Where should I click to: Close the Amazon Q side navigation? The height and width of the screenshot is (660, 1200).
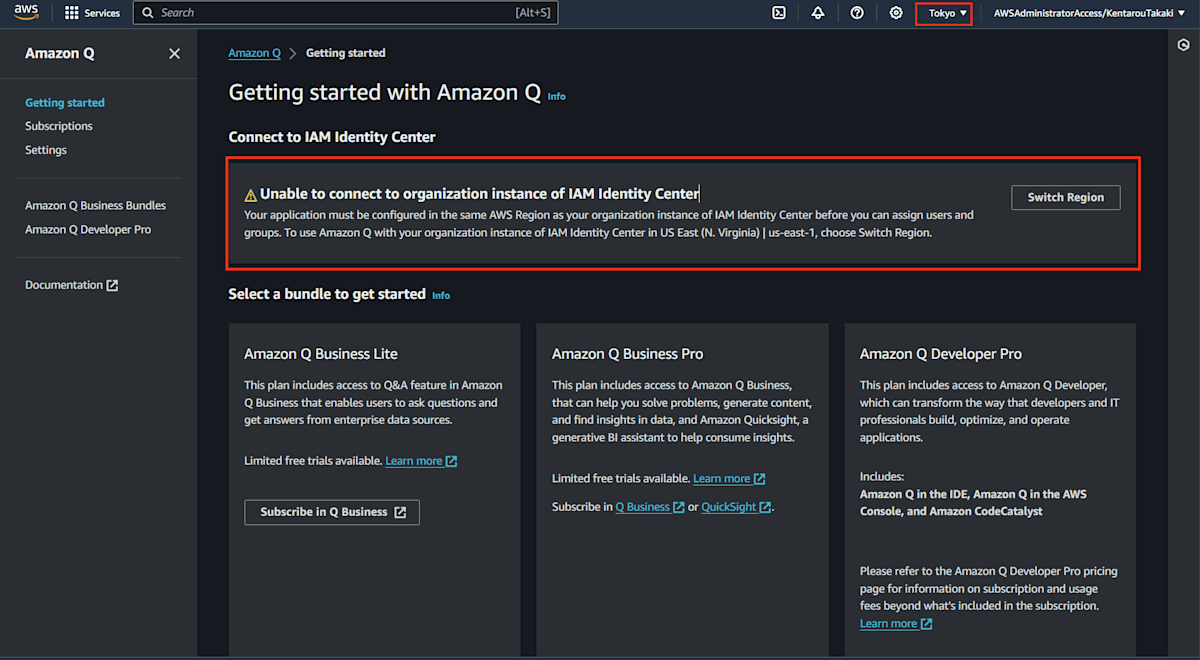click(x=175, y=54)
